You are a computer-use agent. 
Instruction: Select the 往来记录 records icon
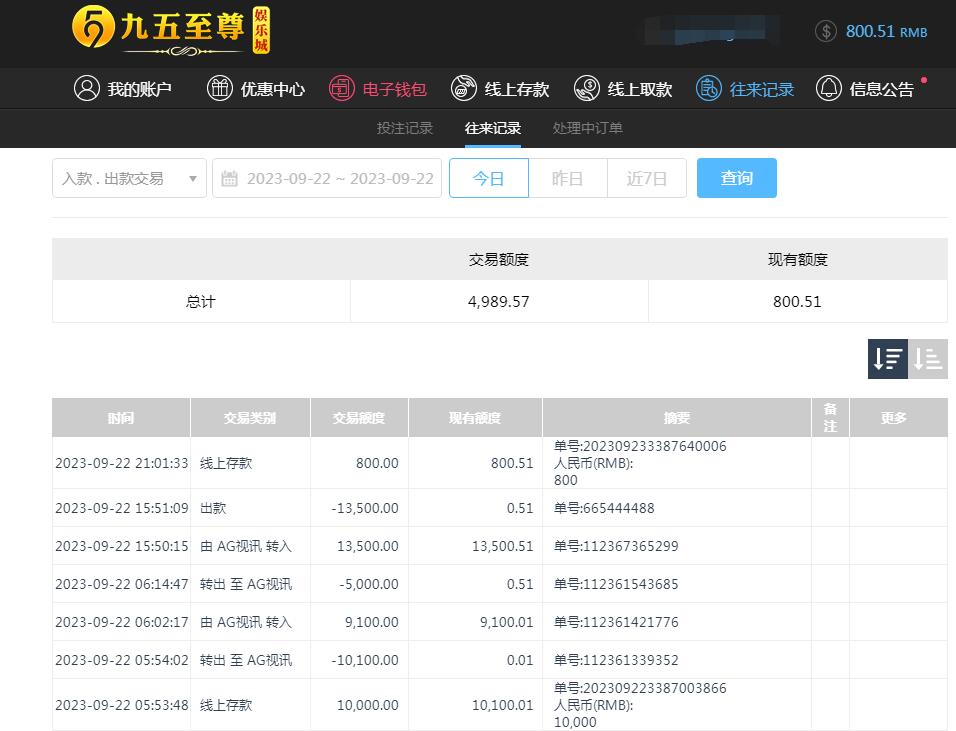click(709, 88)
